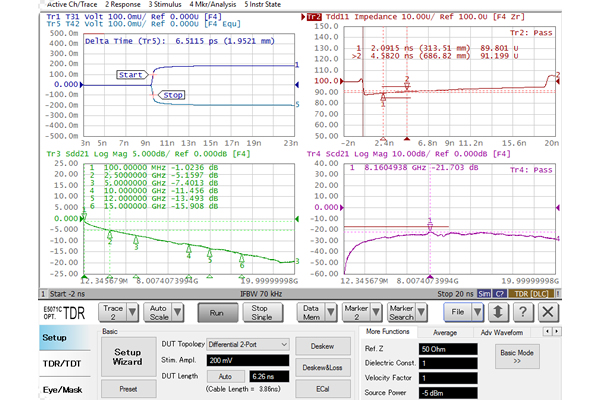
Task: Open the Data Mem menu
Action: [x=314, y=314]
